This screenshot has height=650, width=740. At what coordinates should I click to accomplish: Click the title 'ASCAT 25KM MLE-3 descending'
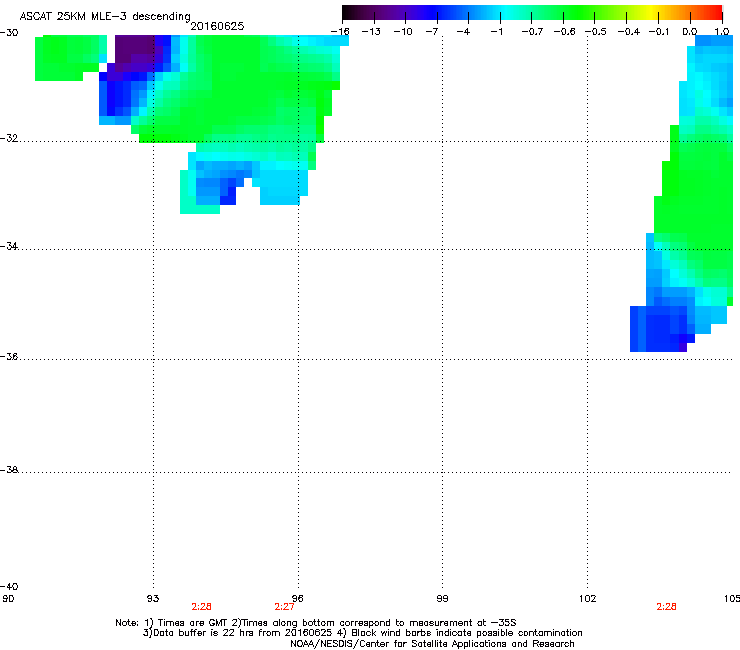click(105, 16)
